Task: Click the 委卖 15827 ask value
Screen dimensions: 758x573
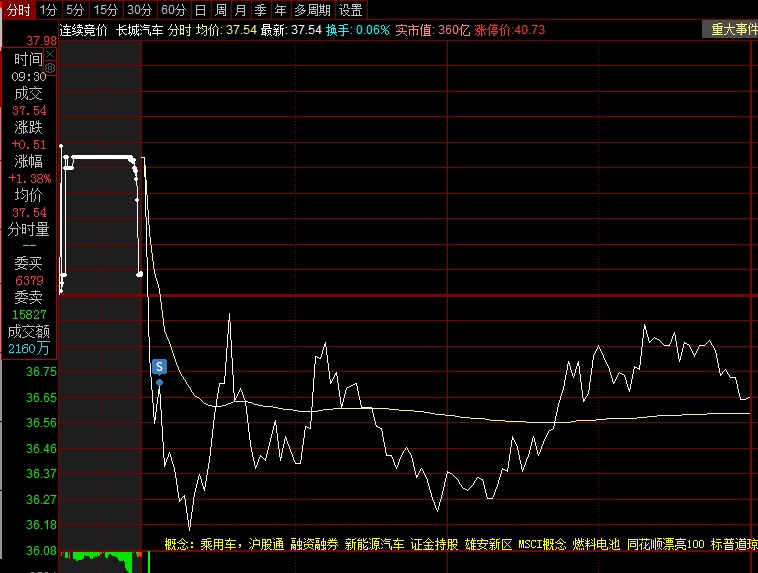Action: (x=29, y=315)
